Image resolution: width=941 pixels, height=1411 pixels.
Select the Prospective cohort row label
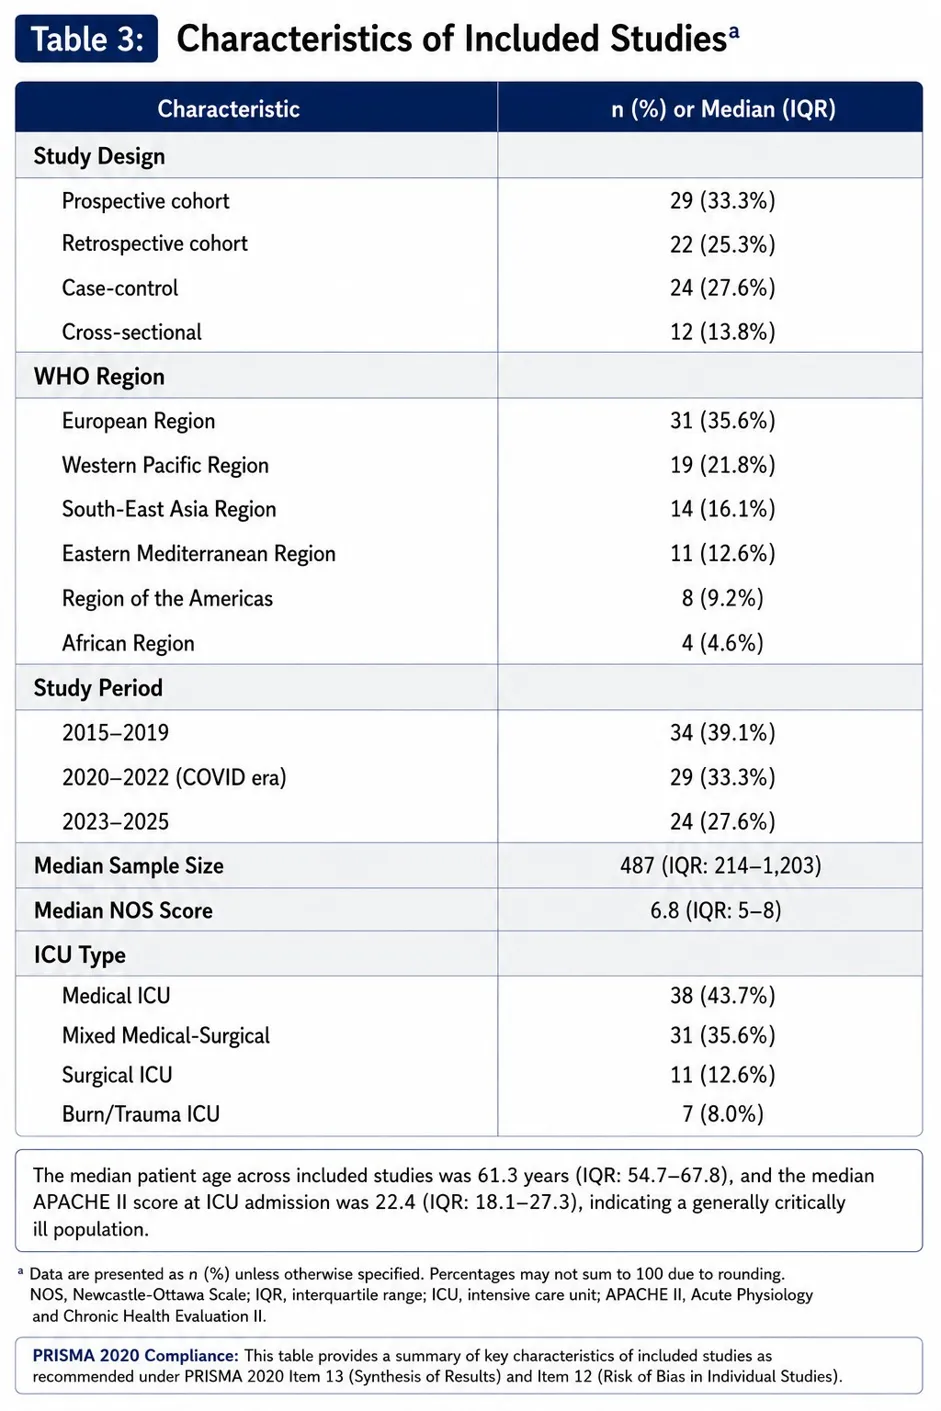click(x=146, y=201)
